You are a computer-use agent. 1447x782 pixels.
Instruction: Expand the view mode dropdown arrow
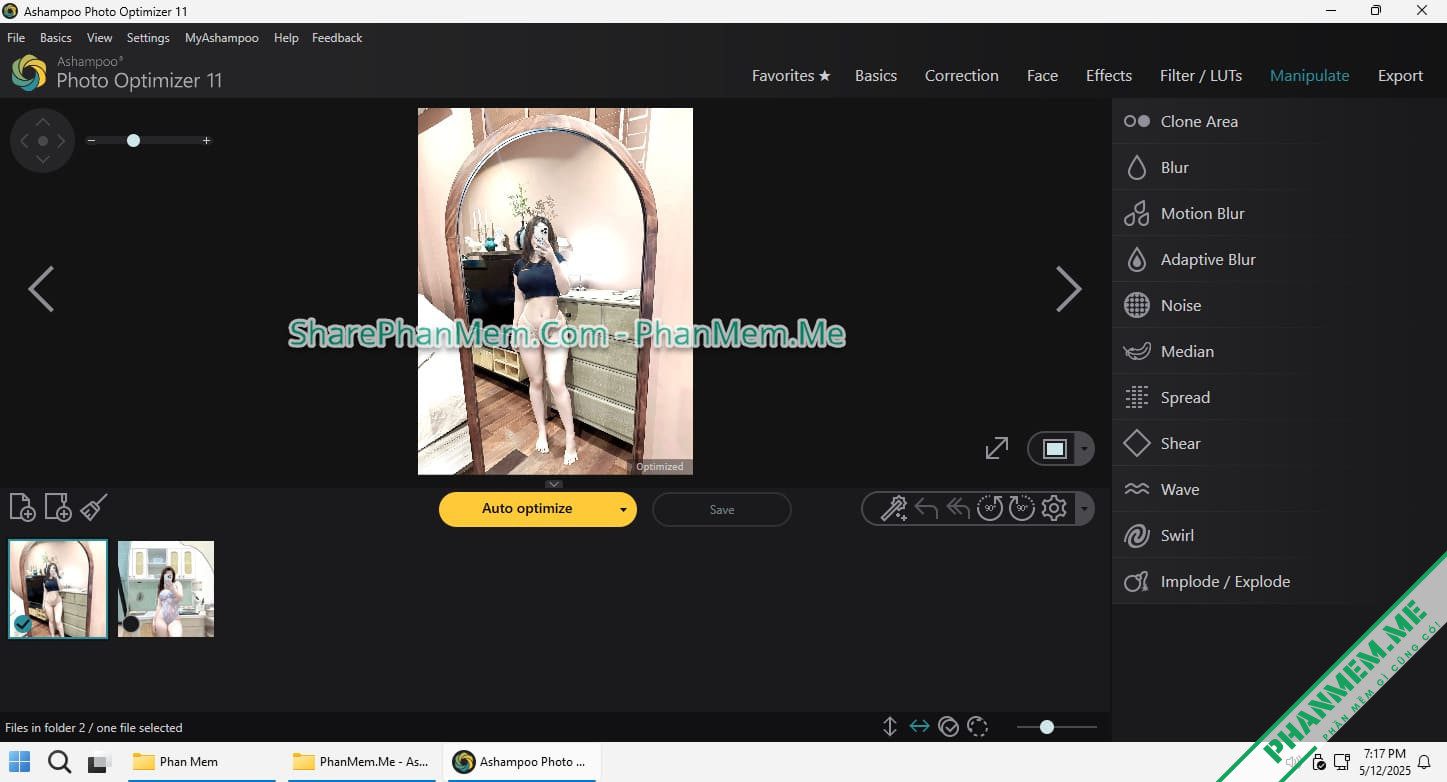point(1084,450)
